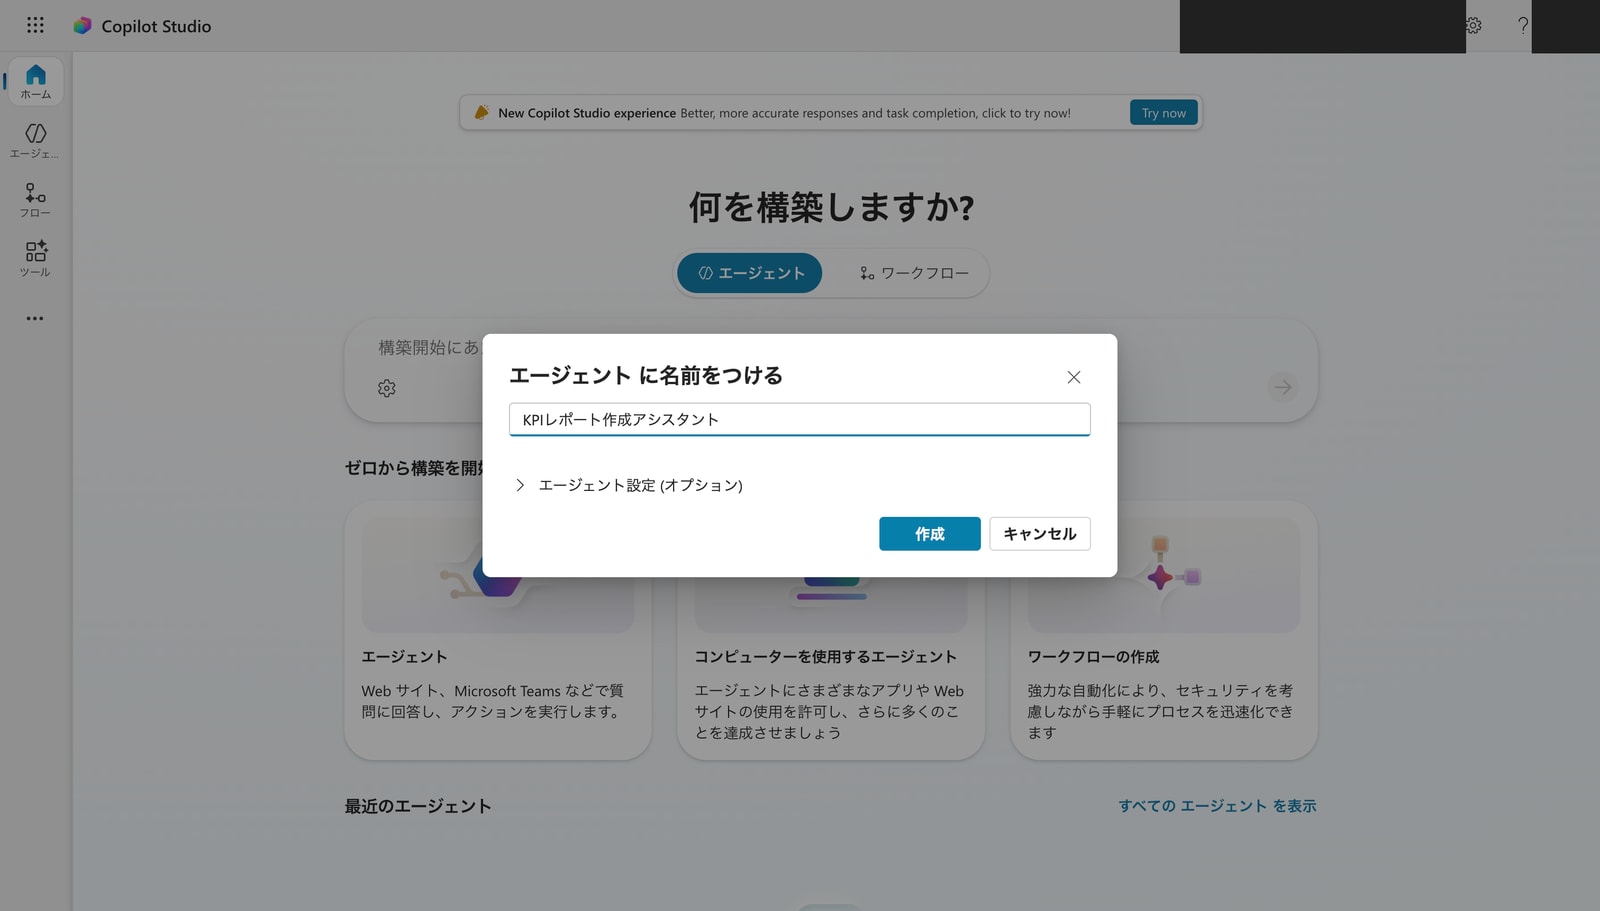
Task: Click the 作成 button
Action: tap(930, 534)
